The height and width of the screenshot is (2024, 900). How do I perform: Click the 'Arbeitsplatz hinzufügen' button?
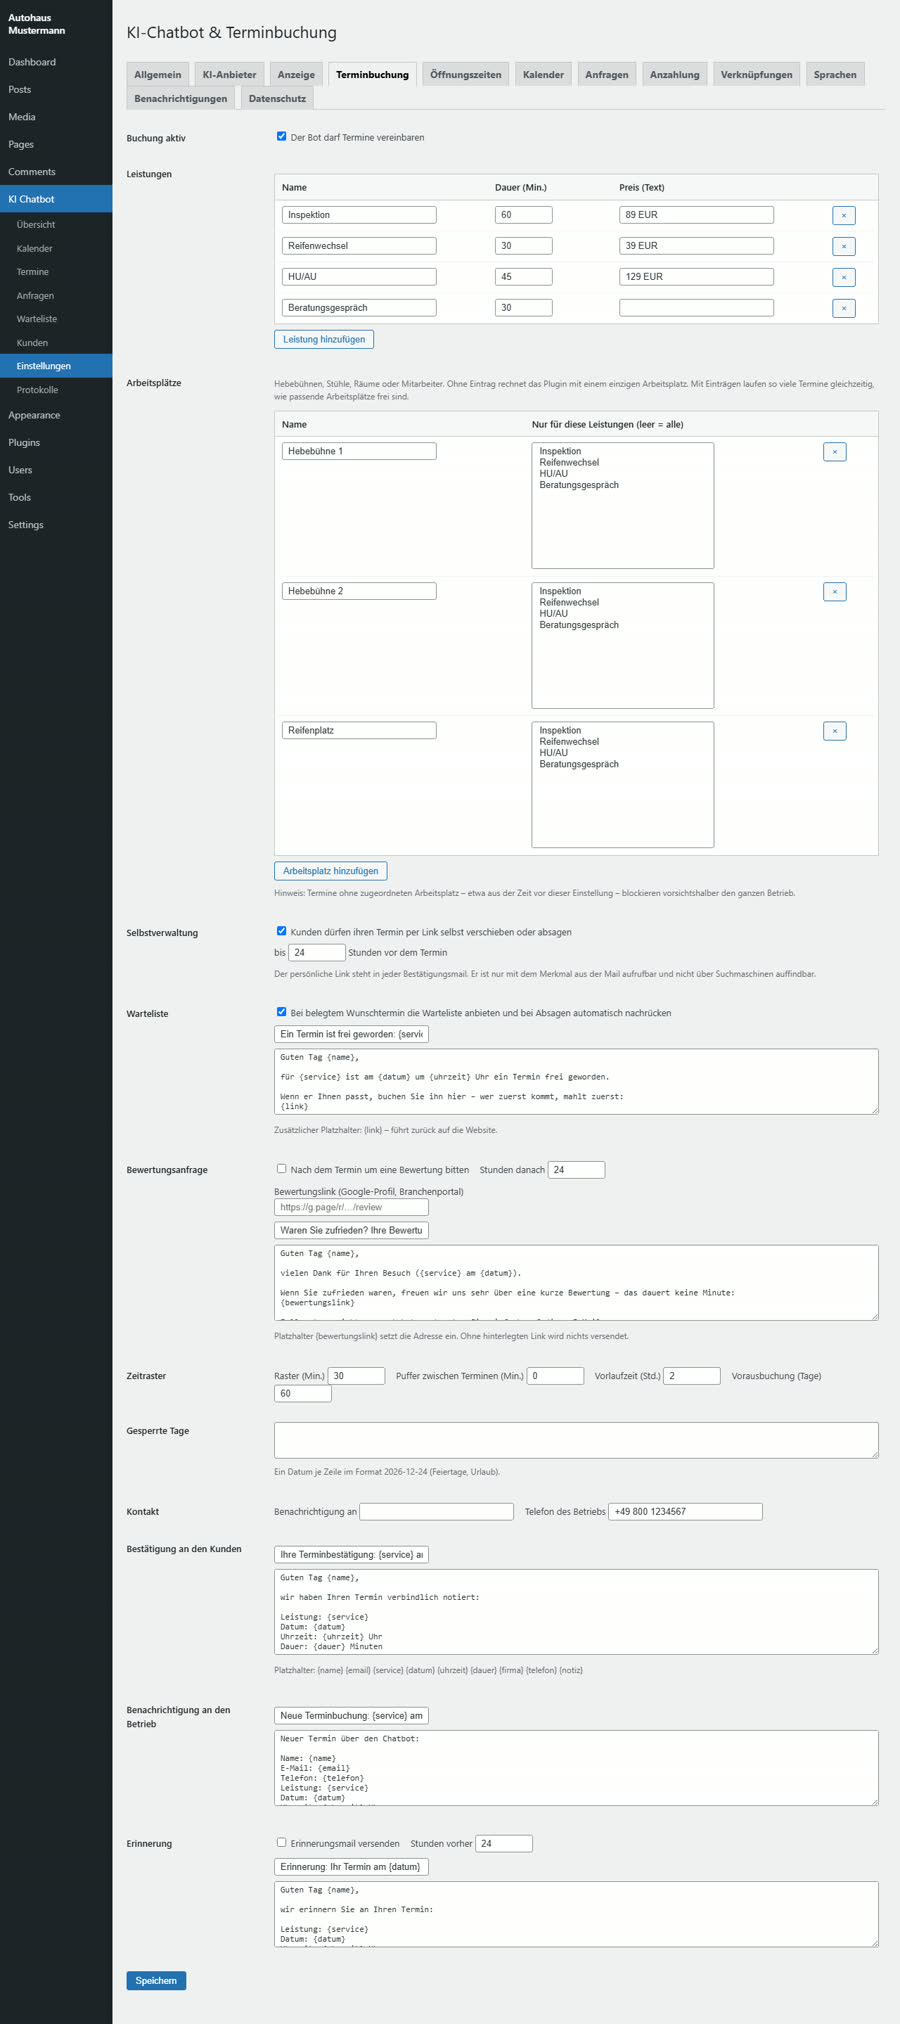[330, 871]
